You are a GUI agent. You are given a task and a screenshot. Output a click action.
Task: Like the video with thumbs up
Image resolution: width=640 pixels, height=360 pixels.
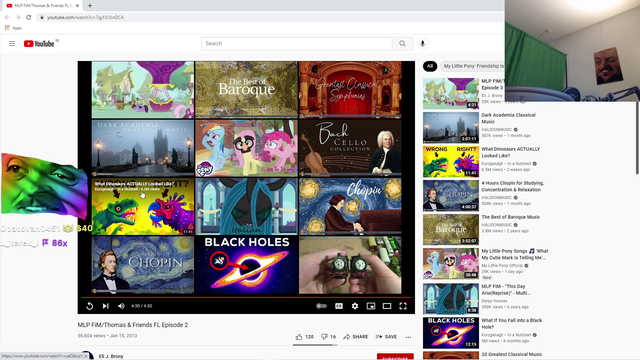304,337
